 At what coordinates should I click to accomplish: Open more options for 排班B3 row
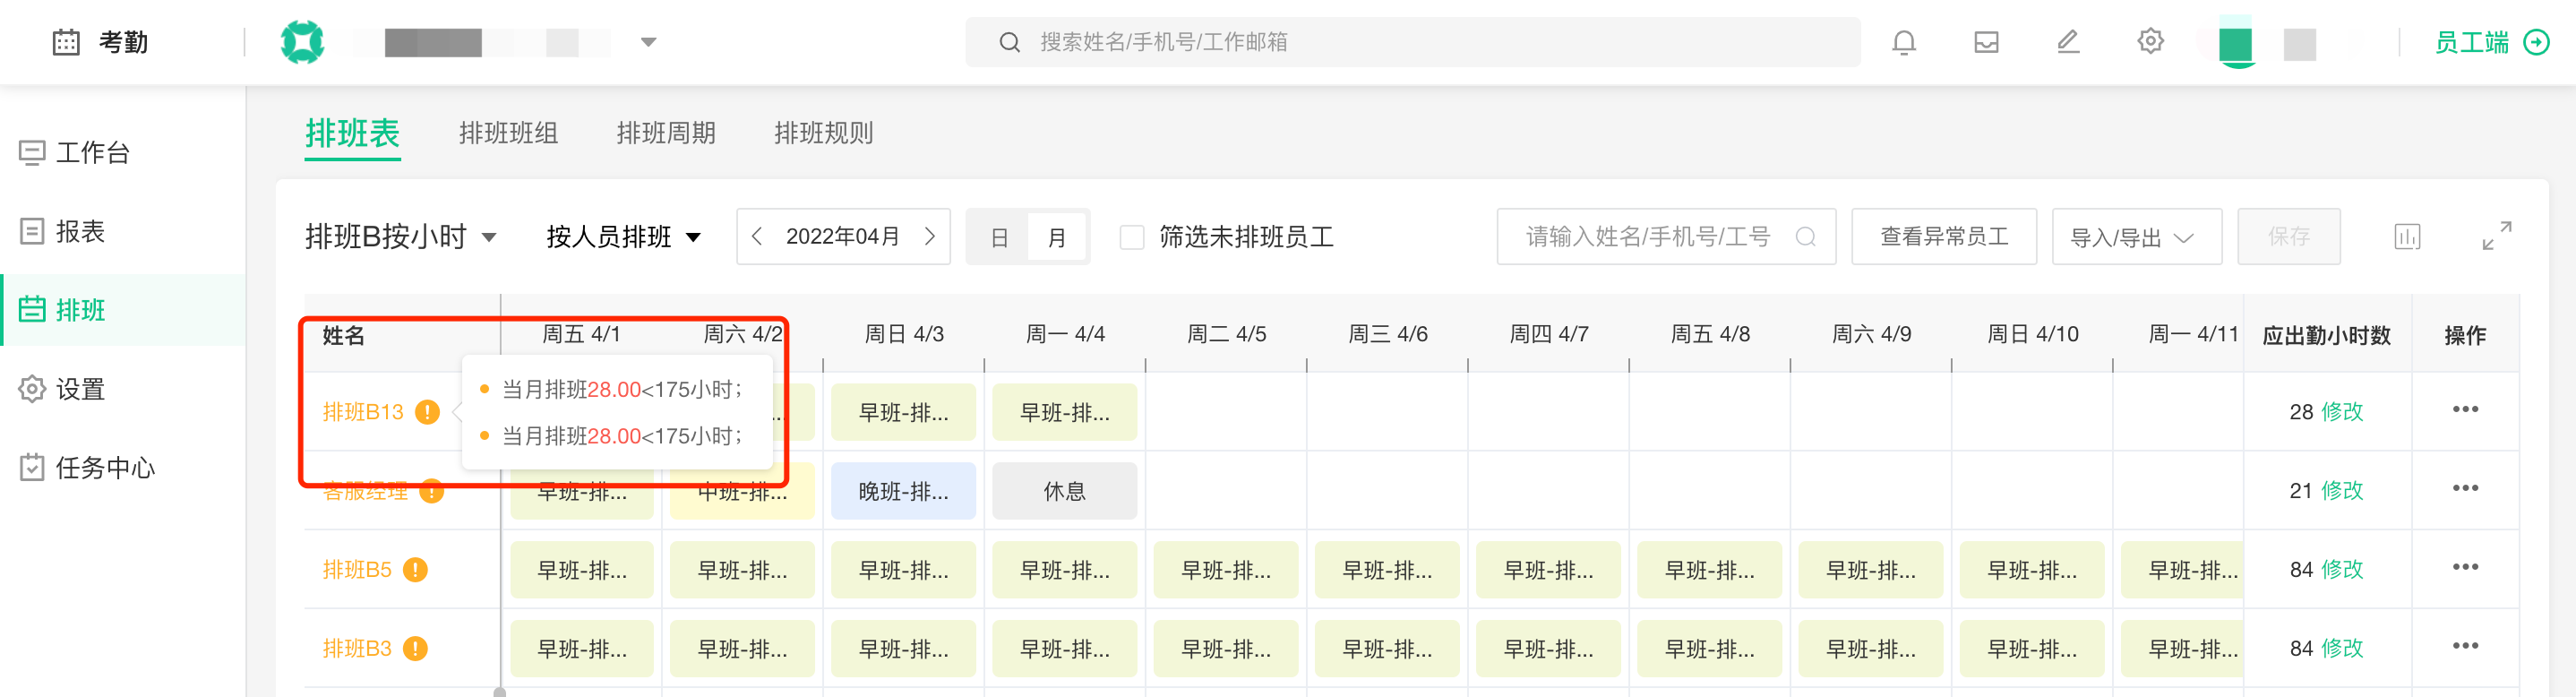pyautogui.click(x=2465, y=646)
